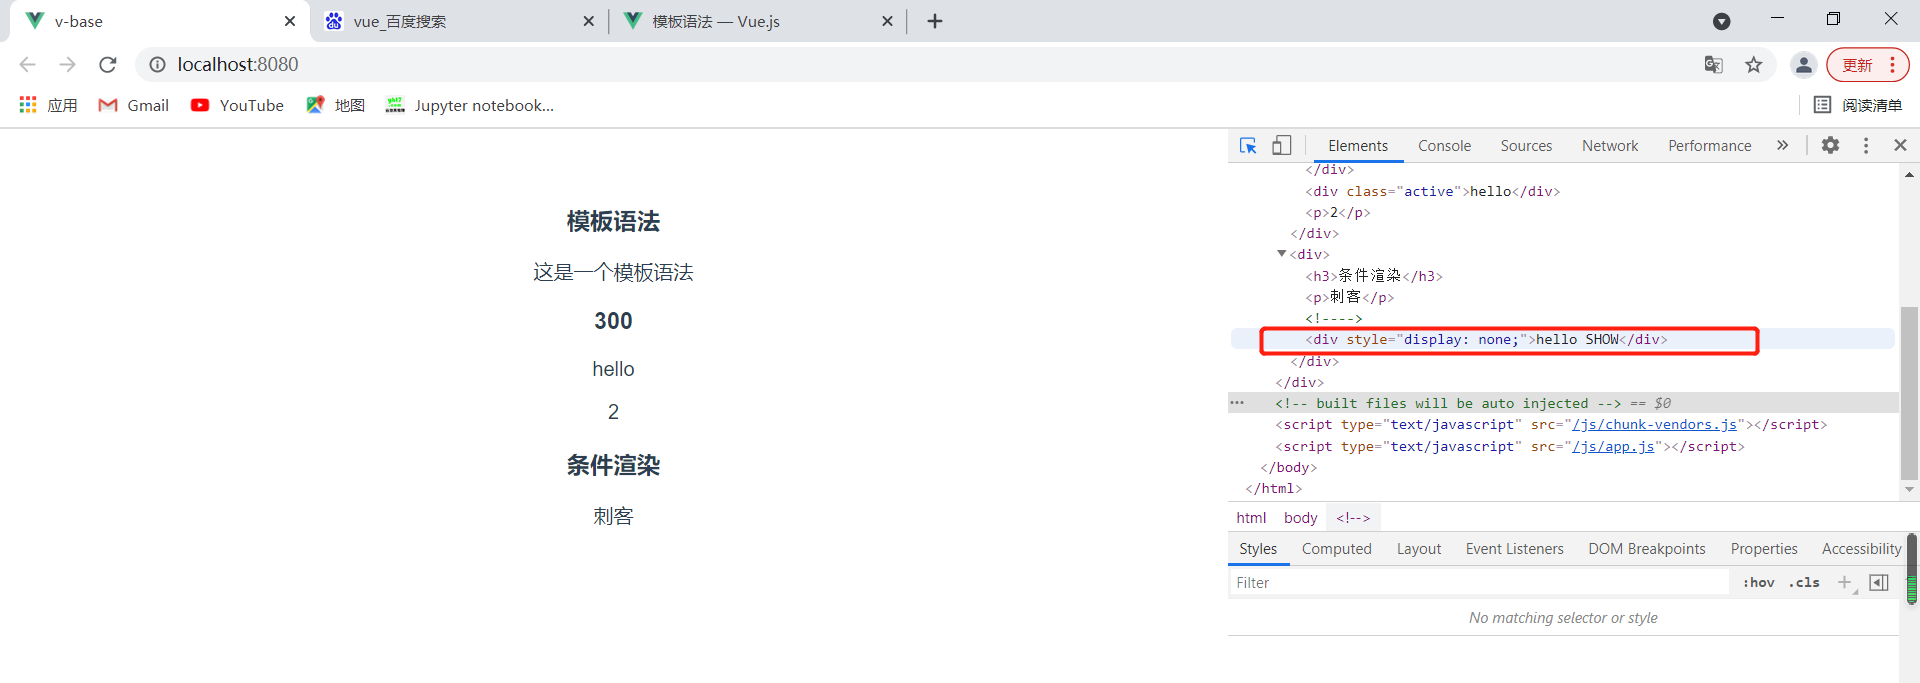Screen dimensions: 1920x683
Task: Open the 应用 apps bookmark
Action: coord(48,105)
